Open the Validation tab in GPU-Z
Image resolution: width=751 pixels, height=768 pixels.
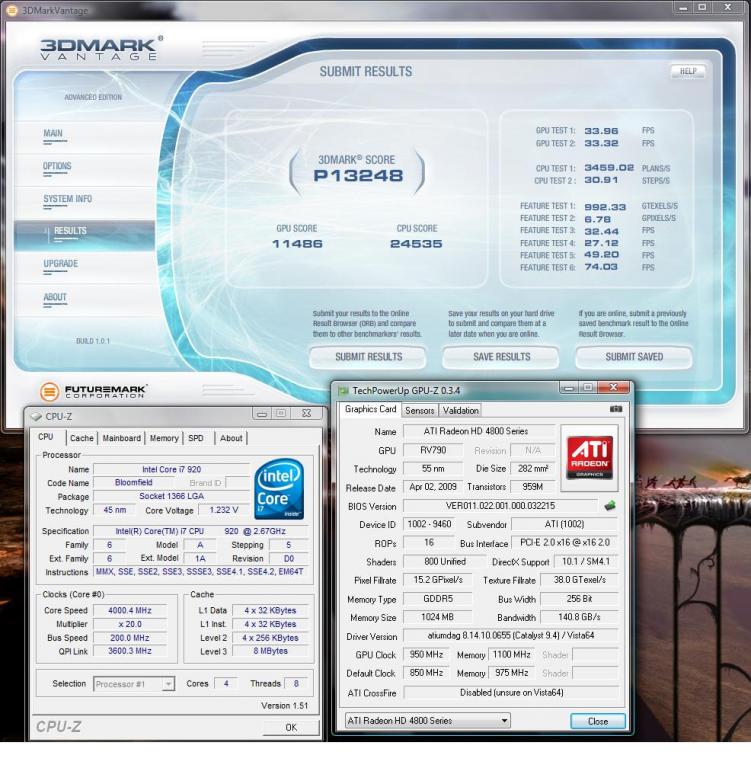point(460,410)
